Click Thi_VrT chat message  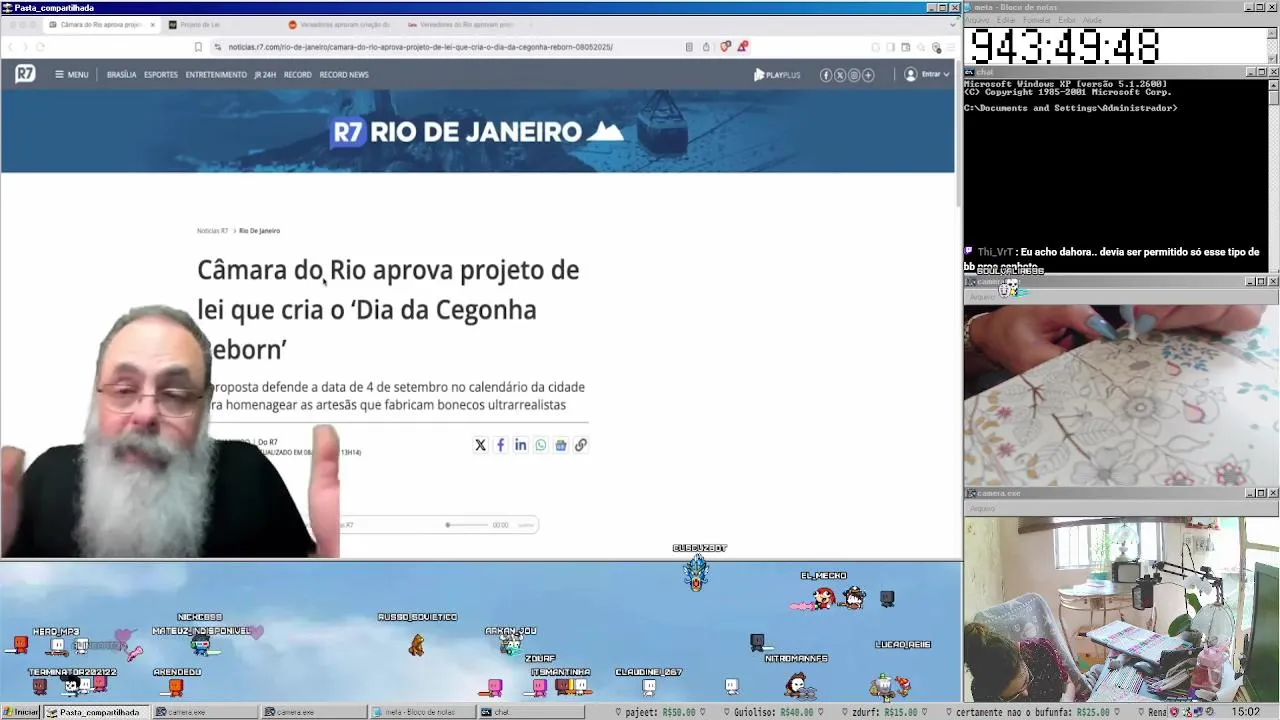pos(1113,259)
